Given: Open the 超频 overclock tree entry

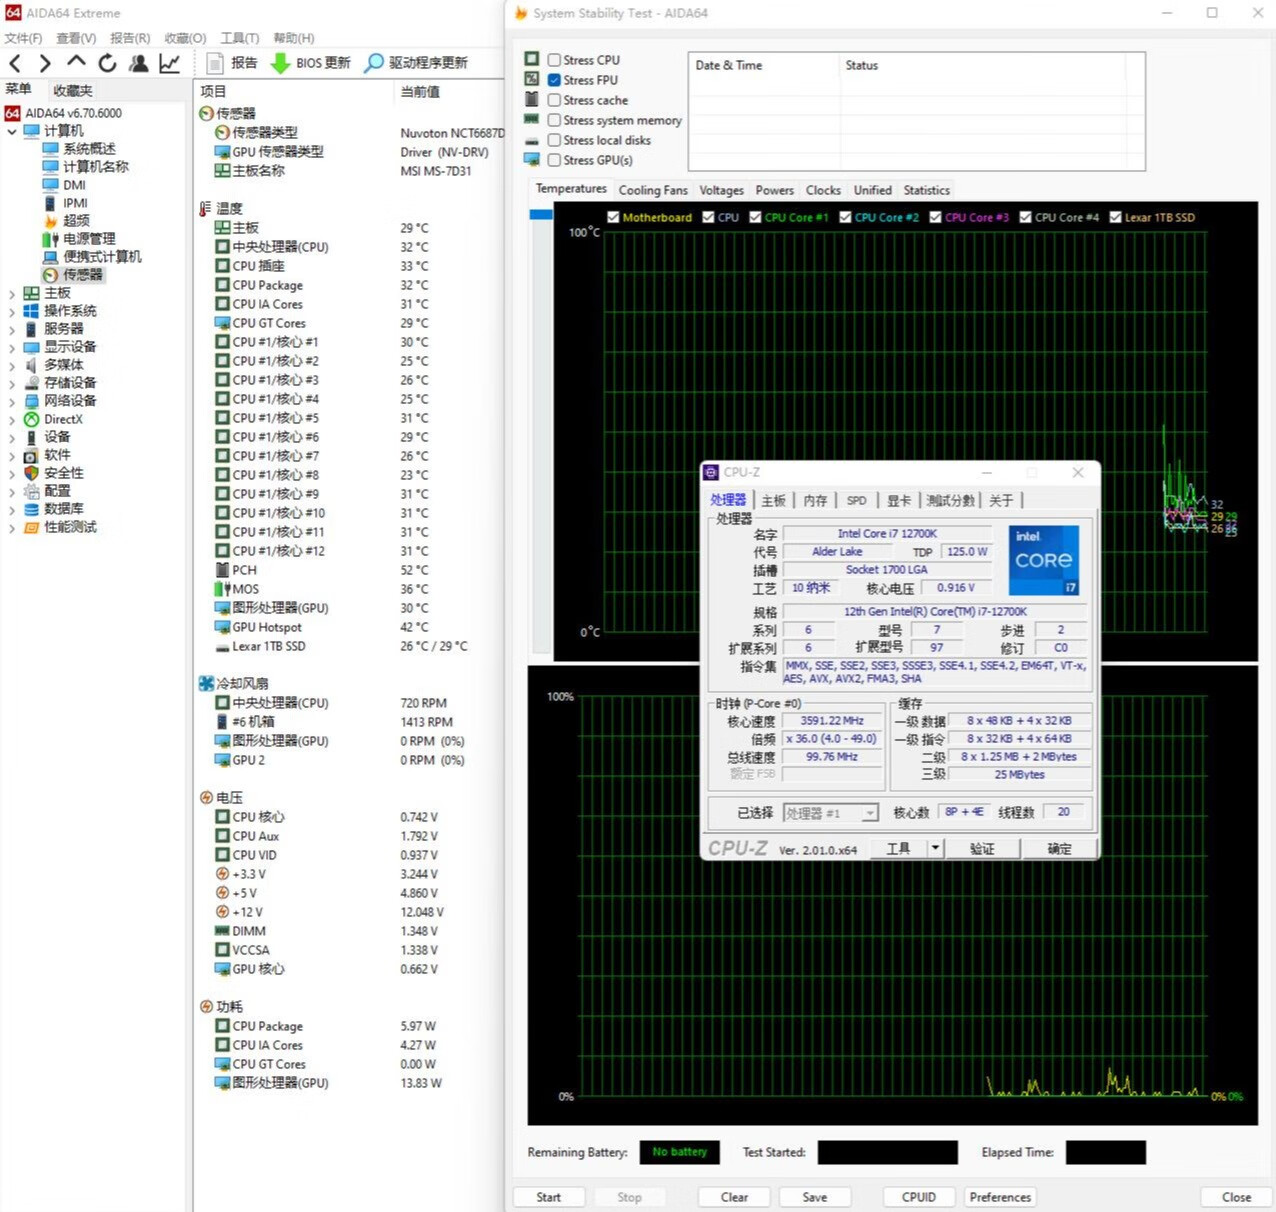Looking at the screenshot, I should click(x=77, y=221).
